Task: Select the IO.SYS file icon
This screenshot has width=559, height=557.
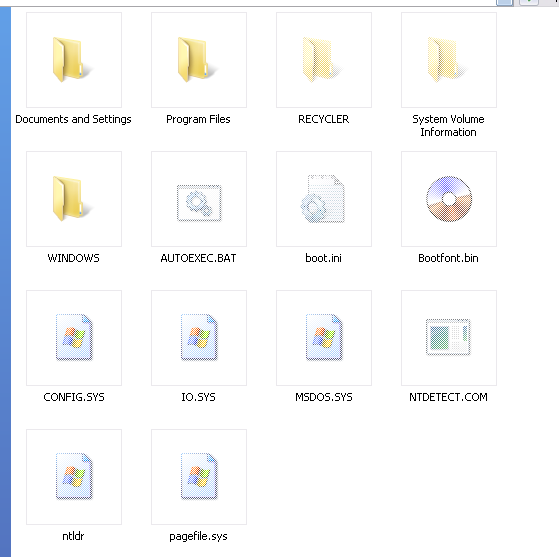Action: click(x=199, y=338)
